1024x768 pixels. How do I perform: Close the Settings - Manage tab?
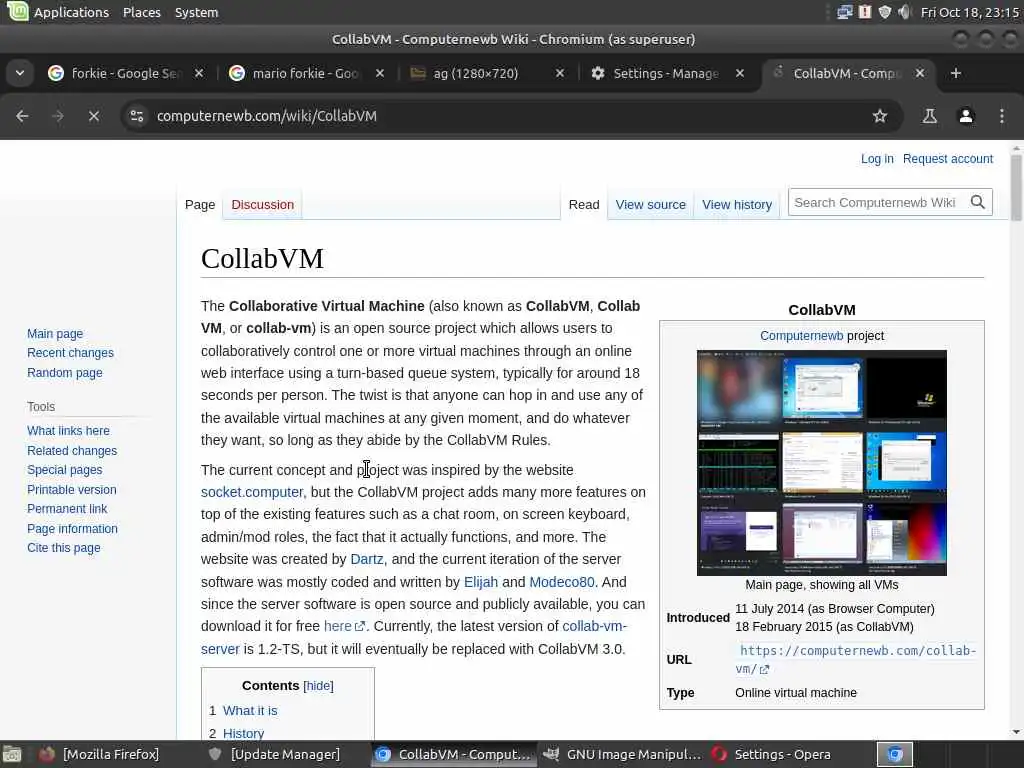click(740, 73)
